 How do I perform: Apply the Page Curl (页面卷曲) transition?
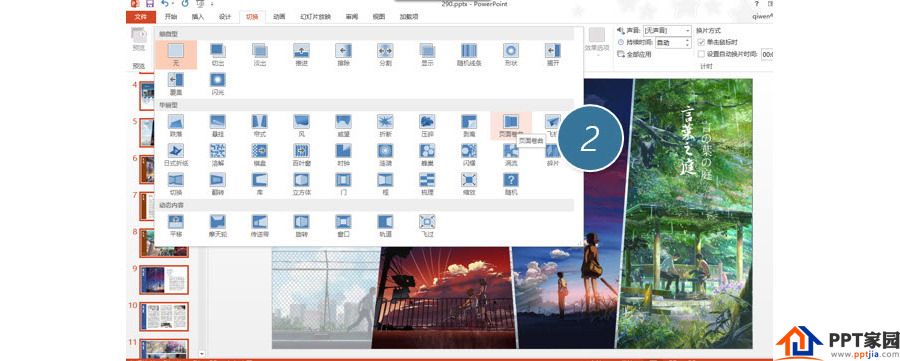point(511,125)
